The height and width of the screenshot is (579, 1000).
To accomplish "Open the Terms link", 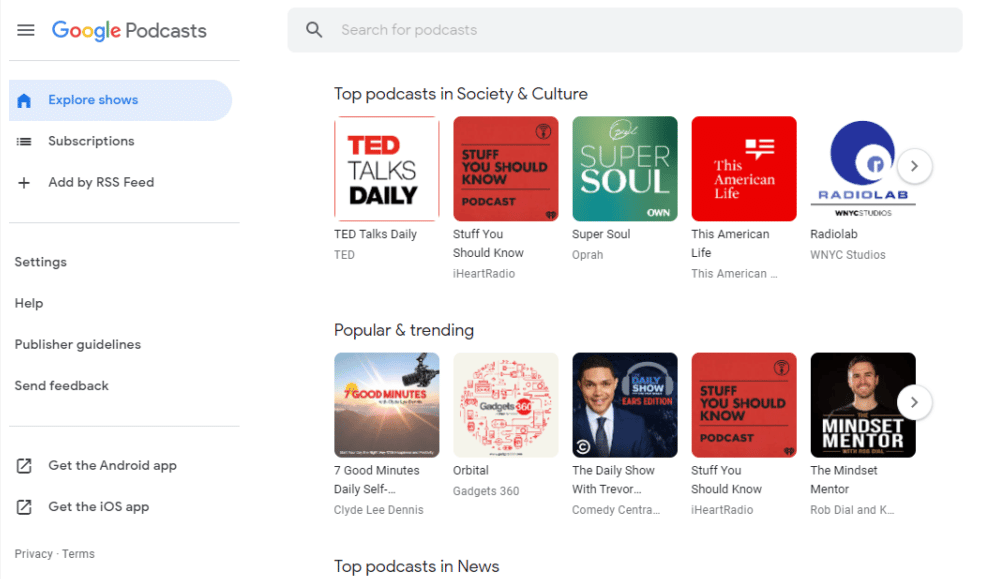I will tap(78, 553).
